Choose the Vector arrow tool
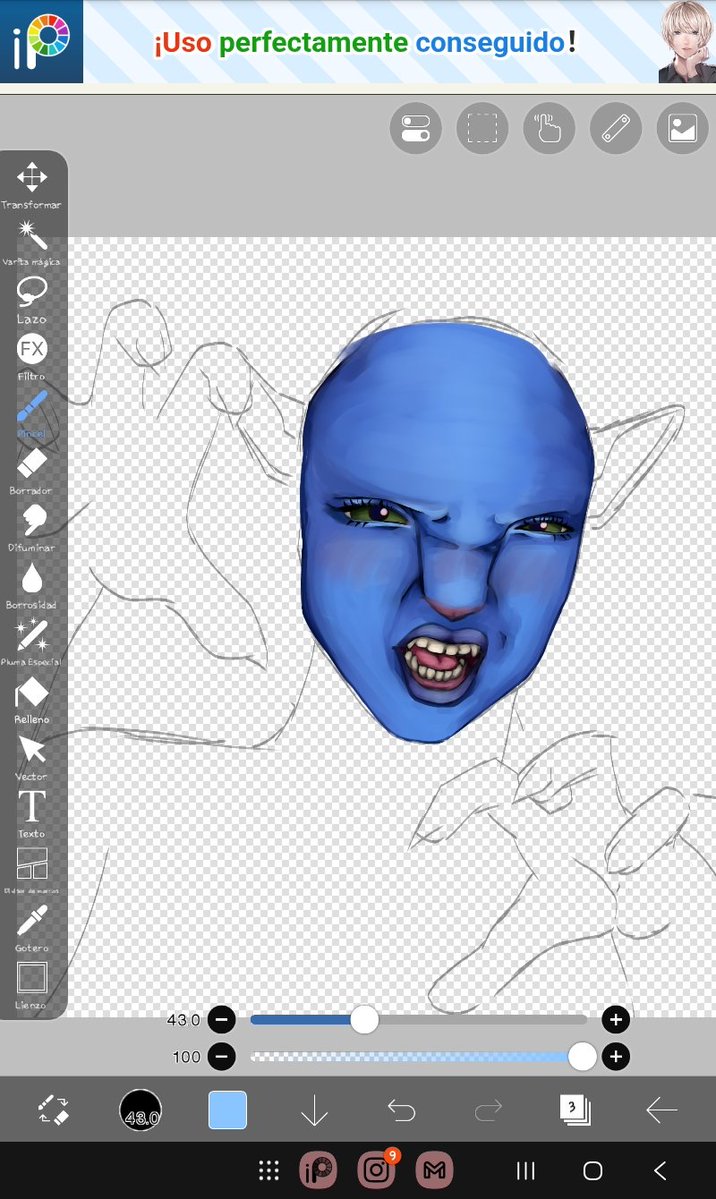The height and width of the screenshot is (1199, 716). pyautogui.click(x=31, y=757)
